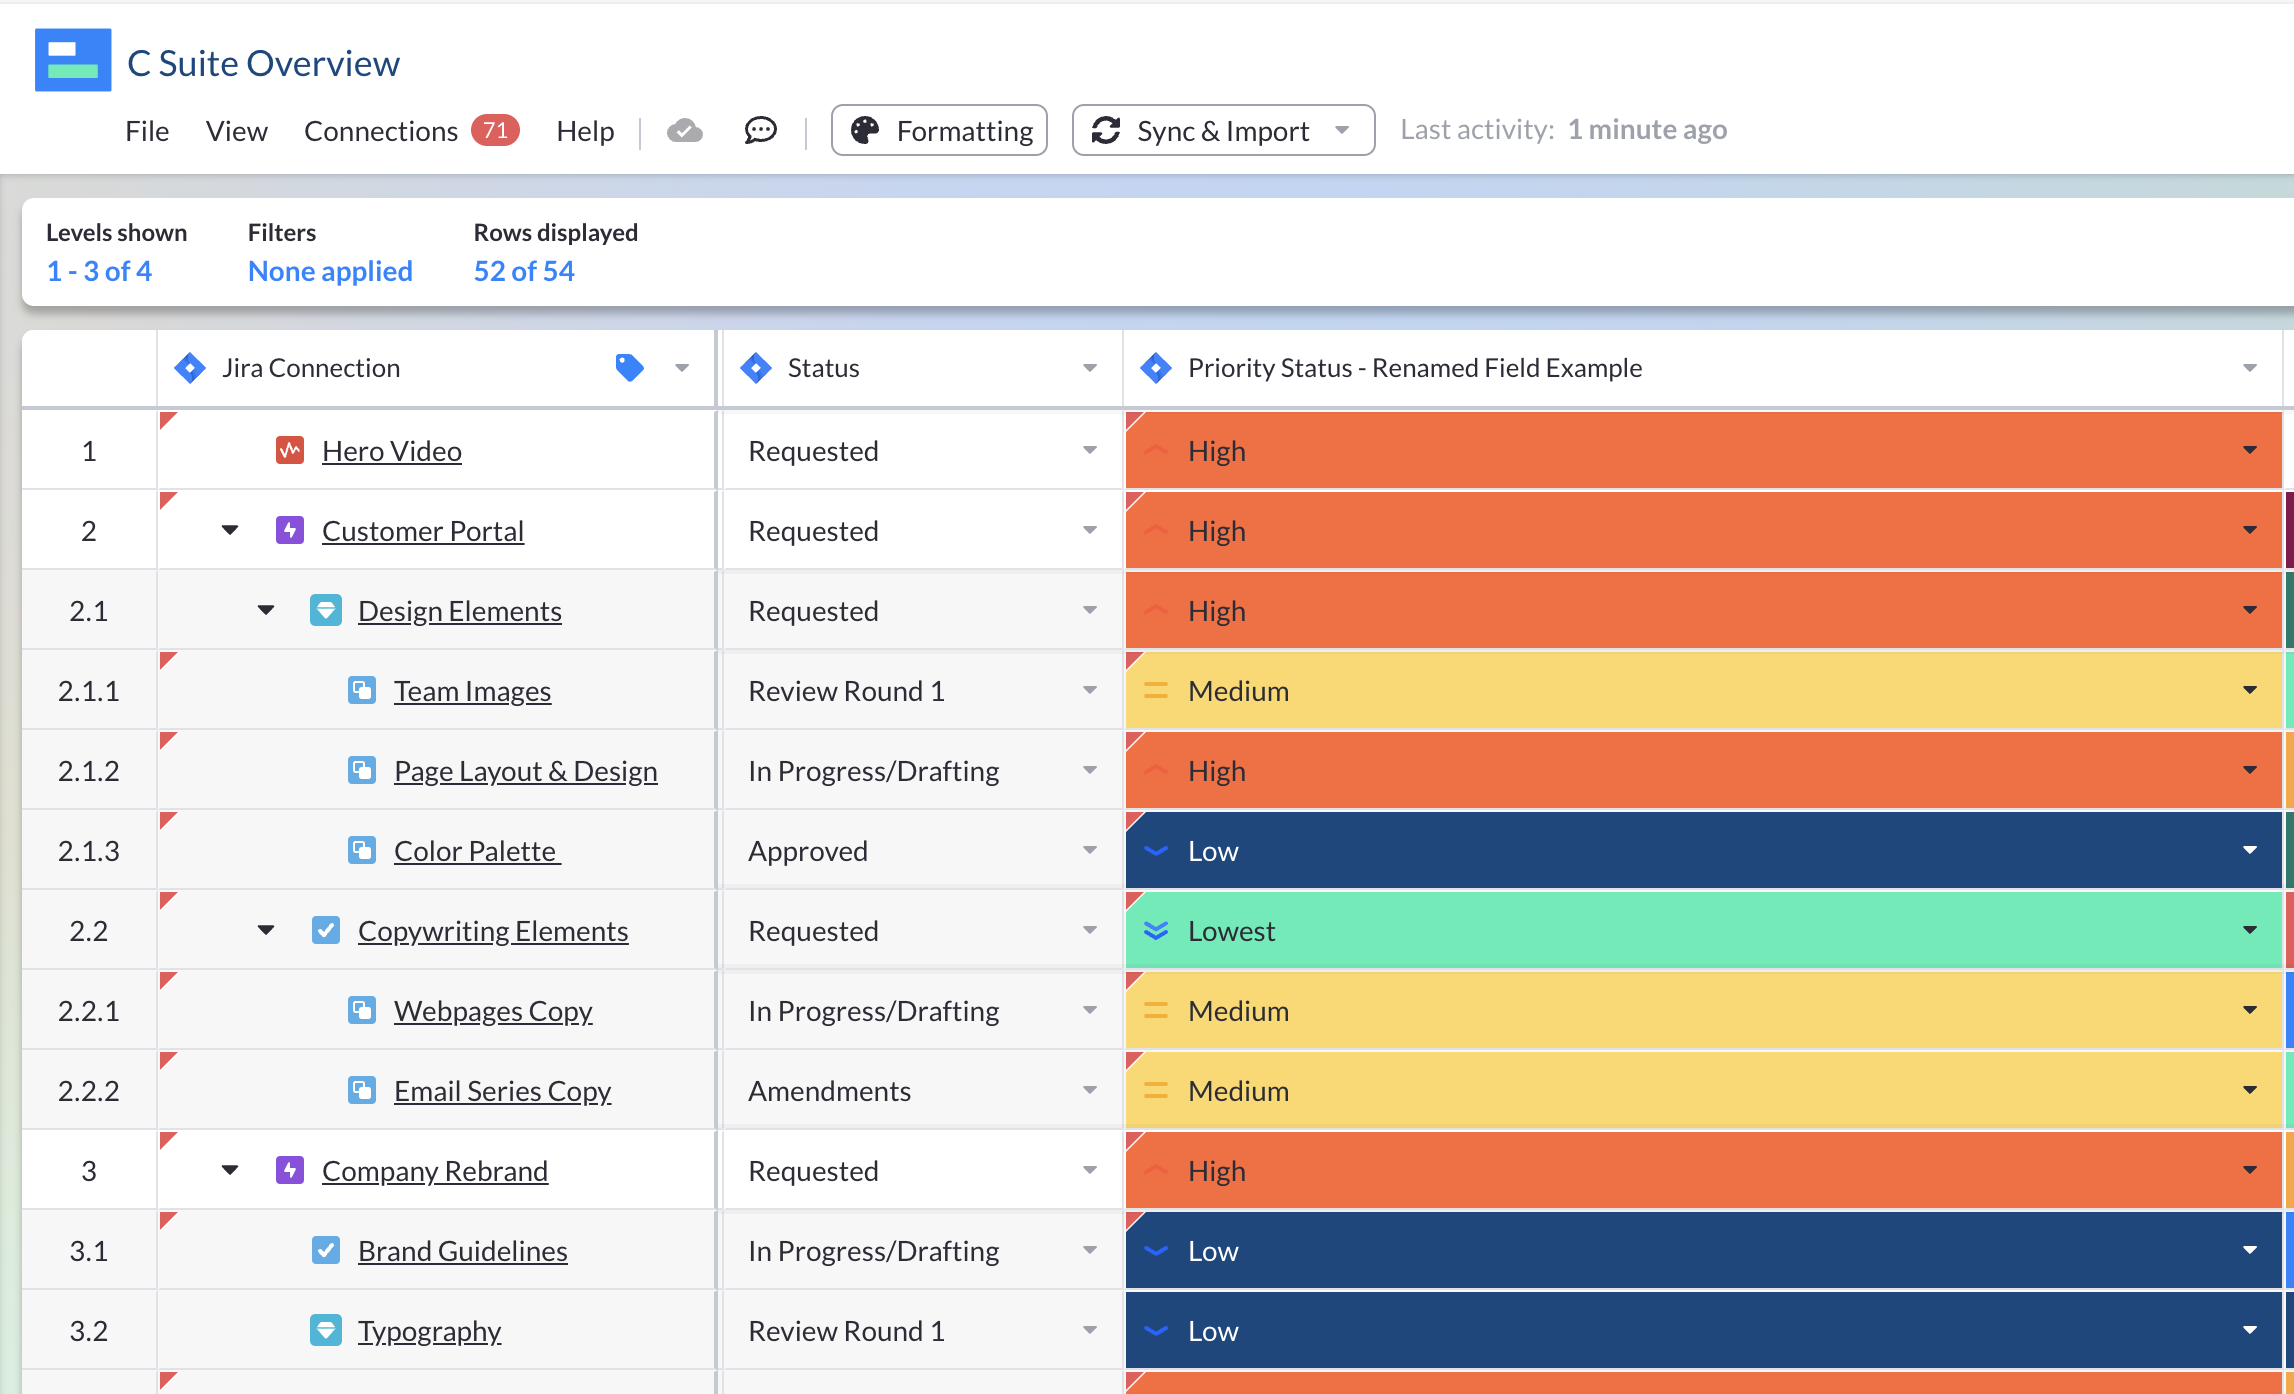Open the Status dropdown for Hero Video
This screenshot has width=2294, height=1394.
(x=1090, y=450)
